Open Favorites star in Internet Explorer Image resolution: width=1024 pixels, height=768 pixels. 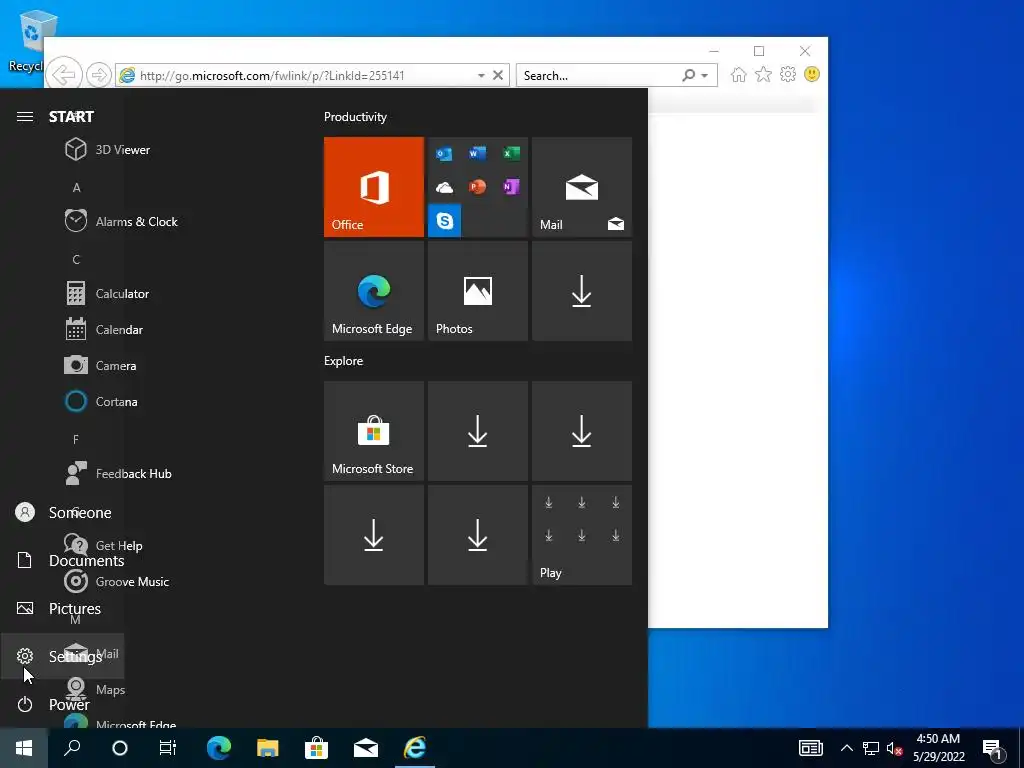[x=763, y=74]
